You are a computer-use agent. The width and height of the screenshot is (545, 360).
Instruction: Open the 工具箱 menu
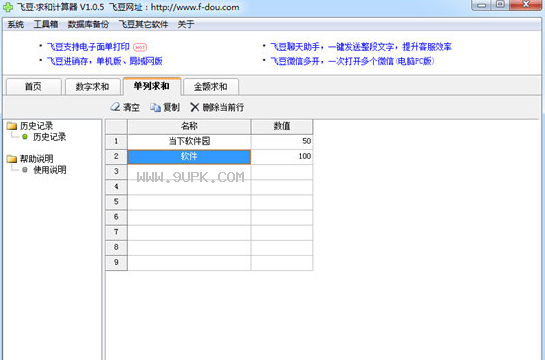coord(46,24)
